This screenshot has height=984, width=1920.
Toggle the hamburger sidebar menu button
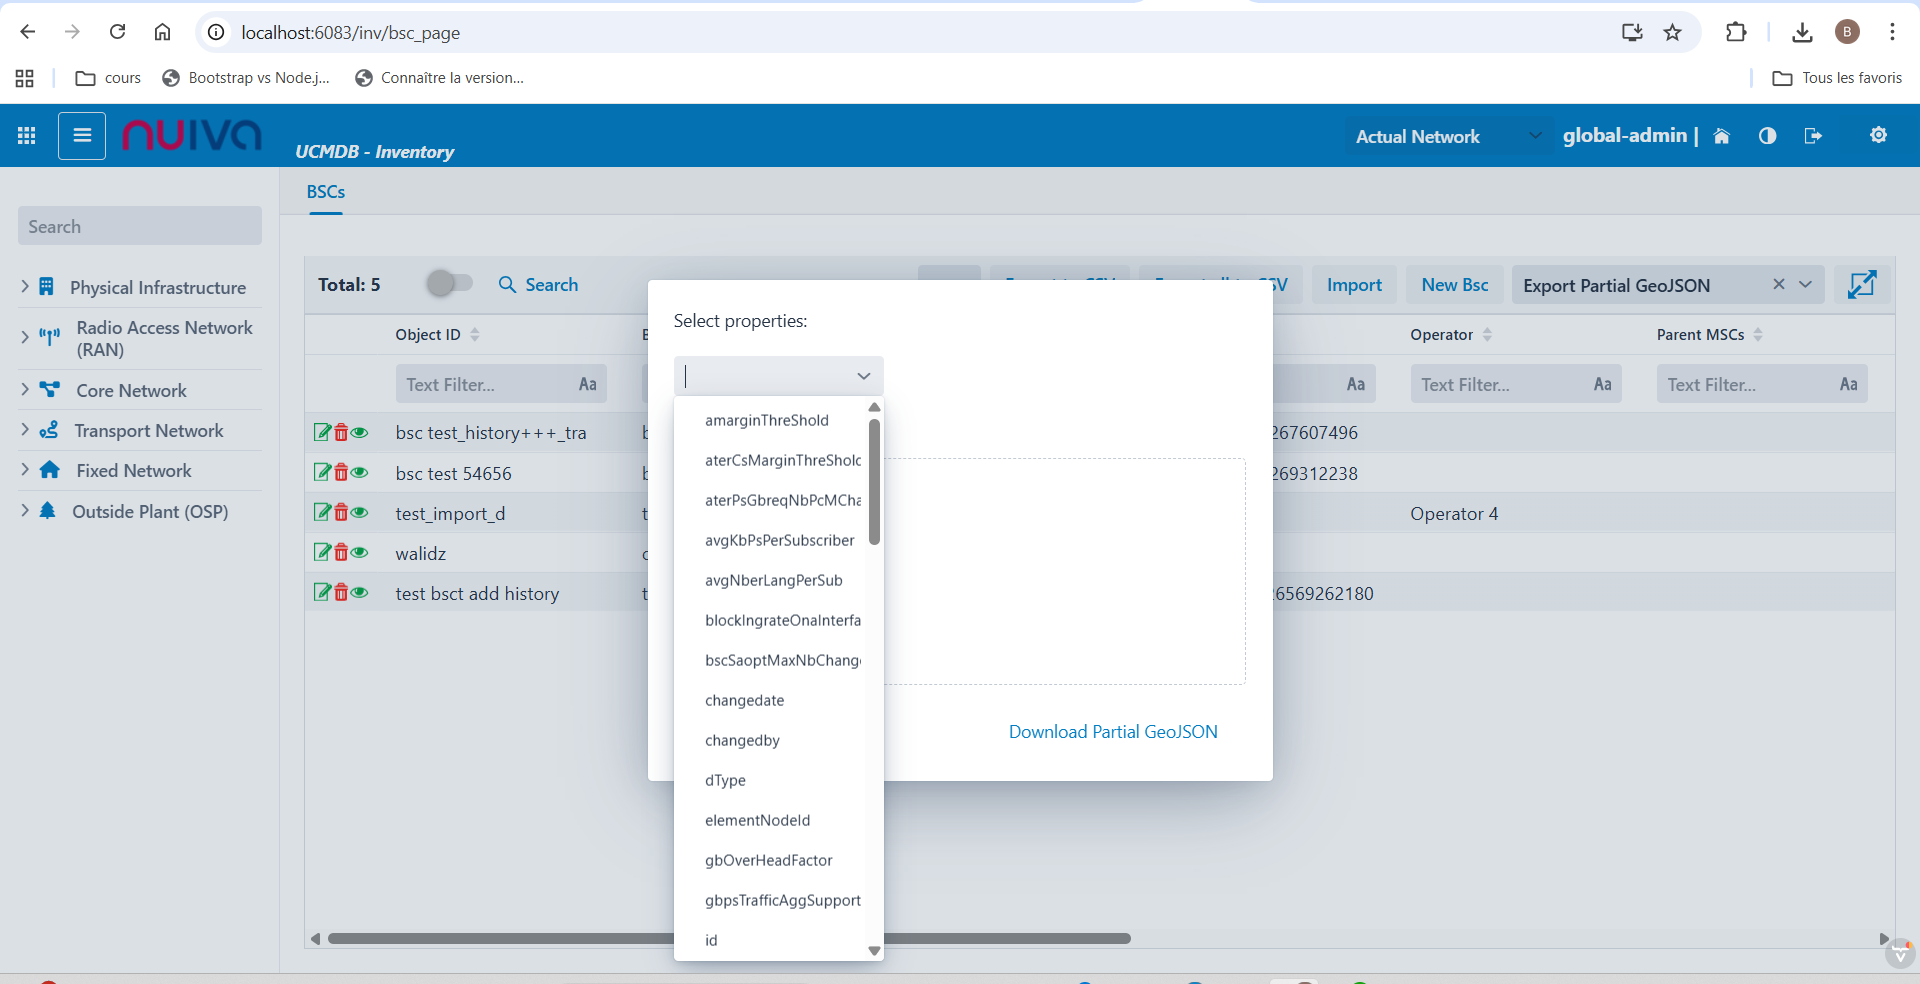click(x=82, y=136)
